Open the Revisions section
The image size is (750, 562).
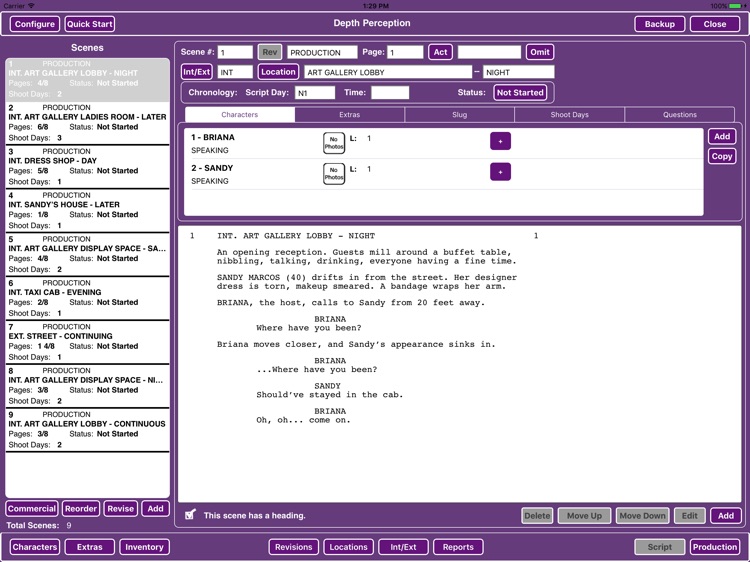(294, 547)
